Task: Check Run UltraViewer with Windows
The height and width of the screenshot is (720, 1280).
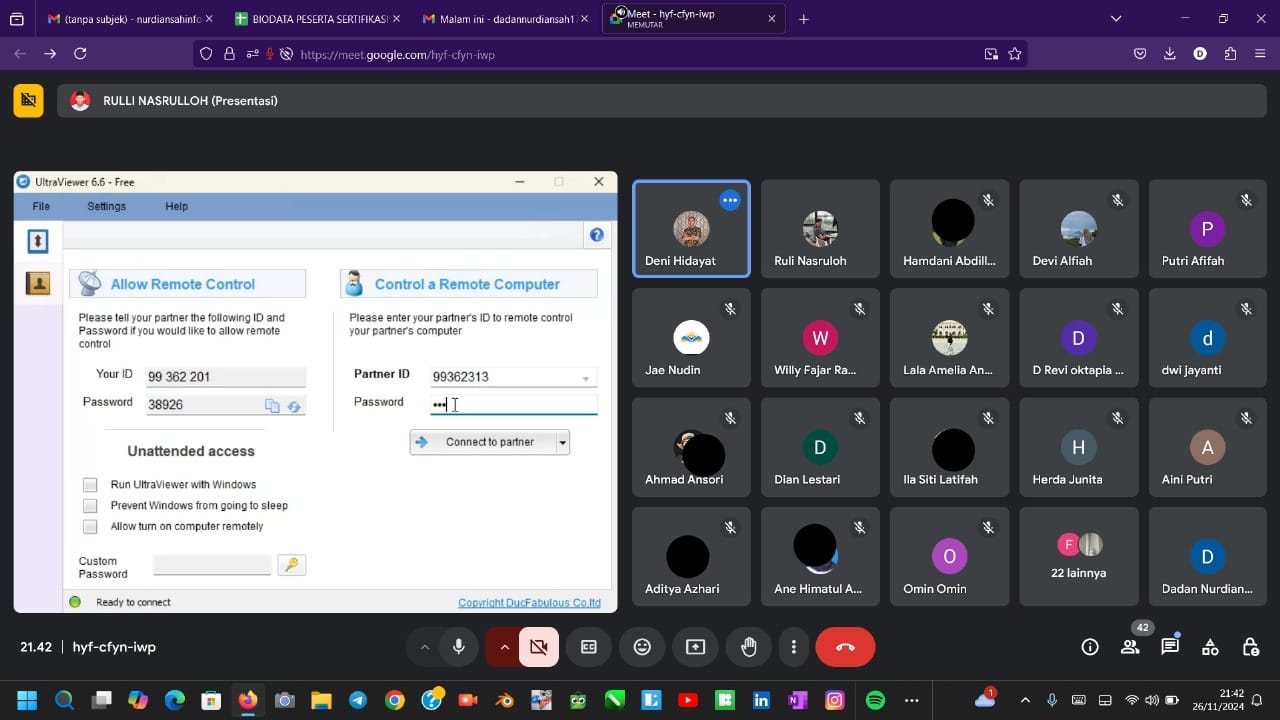Action: [91, 485]
